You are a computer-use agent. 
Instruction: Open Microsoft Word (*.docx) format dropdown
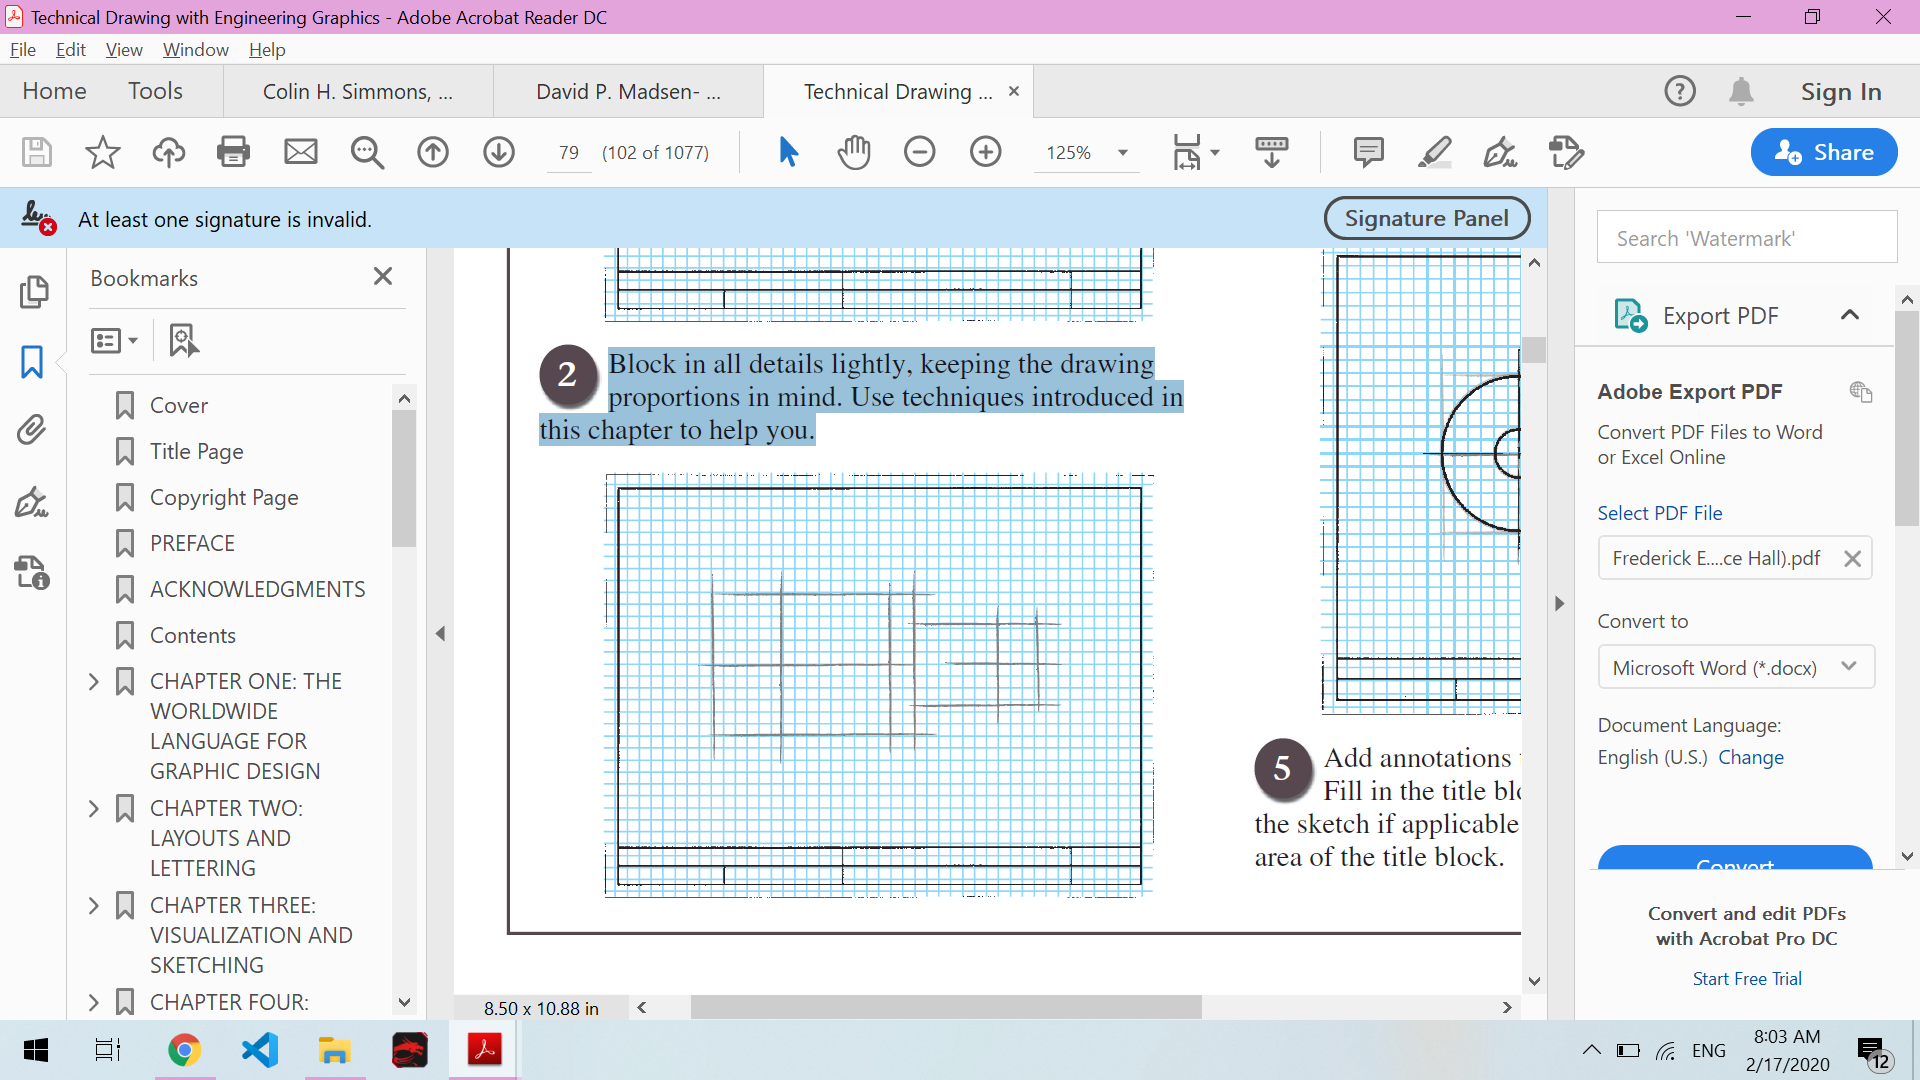tap(1735, 667)
